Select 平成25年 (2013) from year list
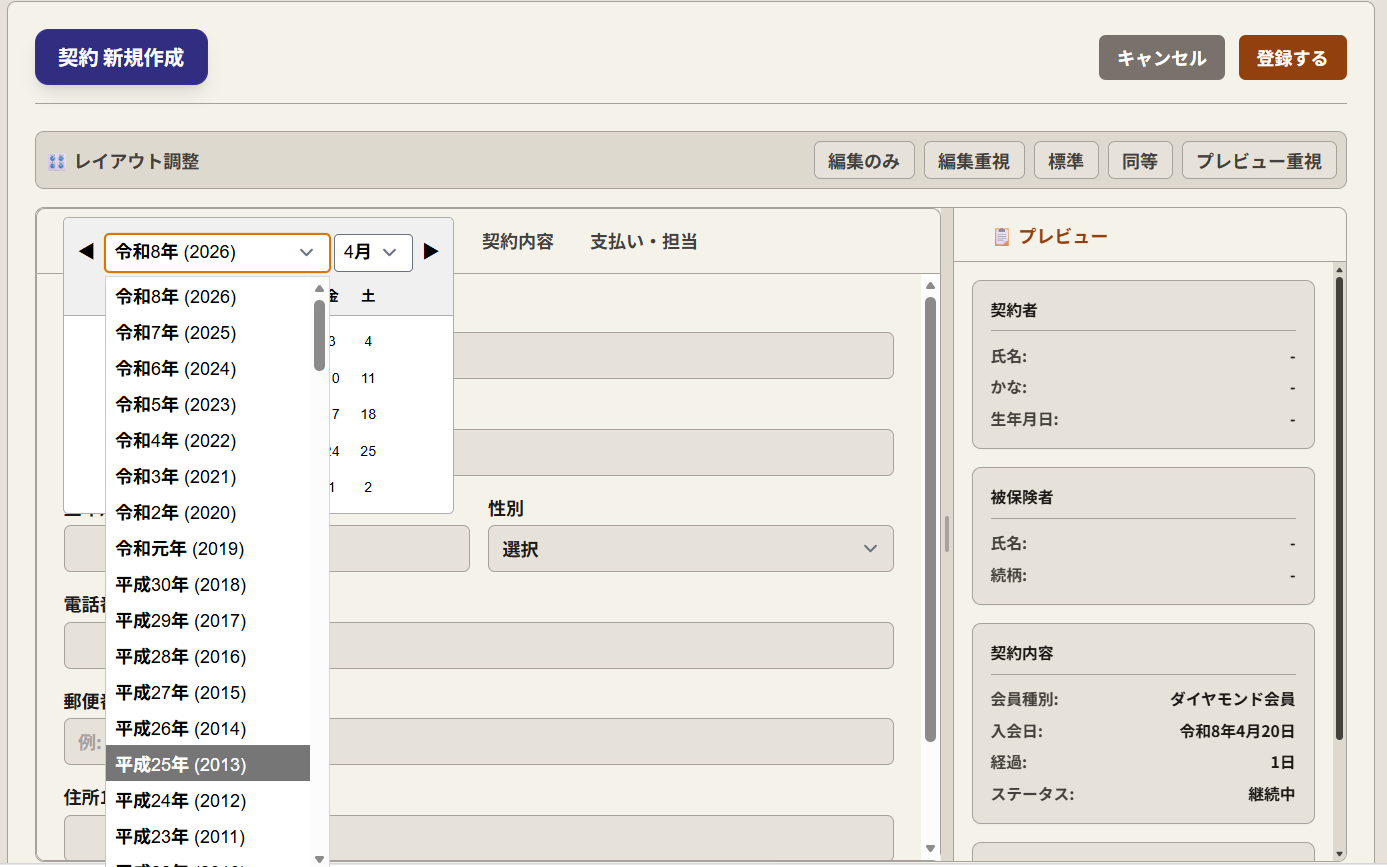The image size is (1387, 867). 208,765
